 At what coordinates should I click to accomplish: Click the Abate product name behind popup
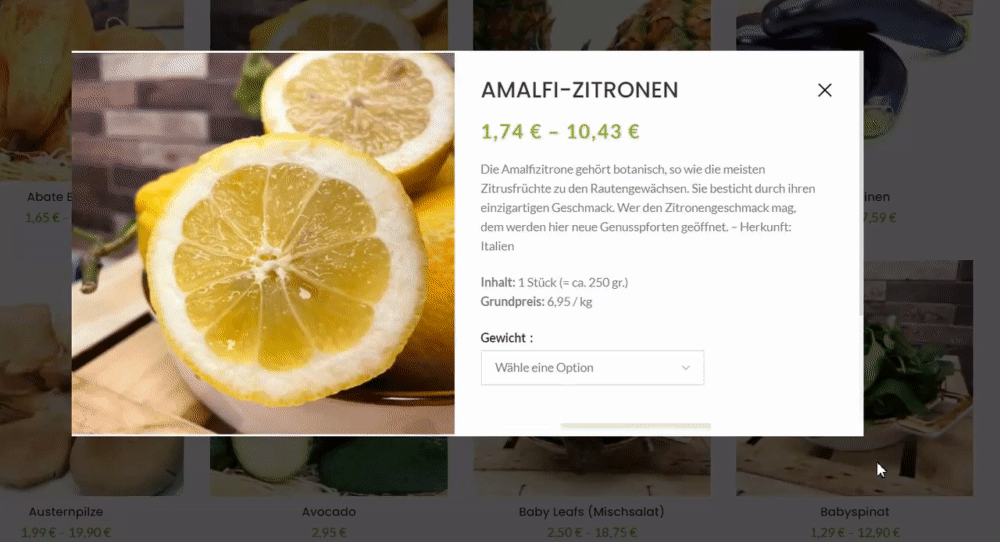click(x=48, y=197)
